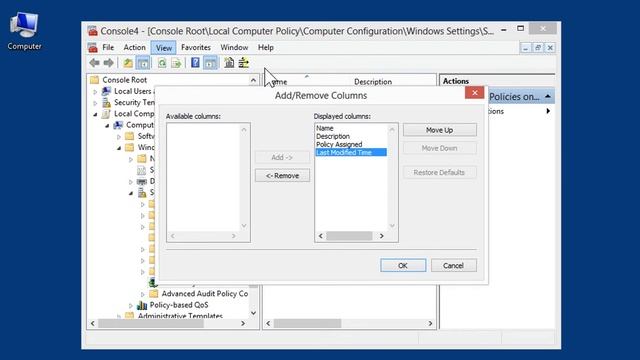The image size is (640, 360).
Task: Expand the Security Templates tree node
Action: [95, 103]
